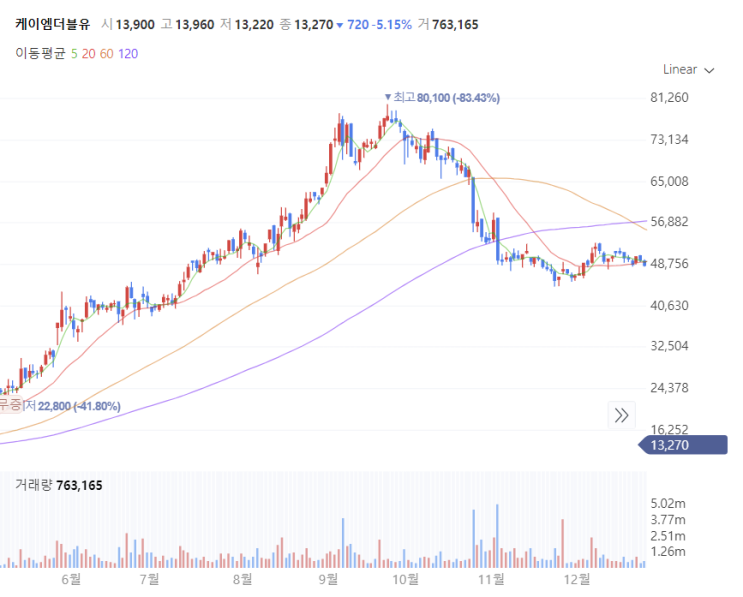The image size is (743, 597).
Task: Click the 81,260 price axis label
Action: pyautogui.click(x=669, y=97)
